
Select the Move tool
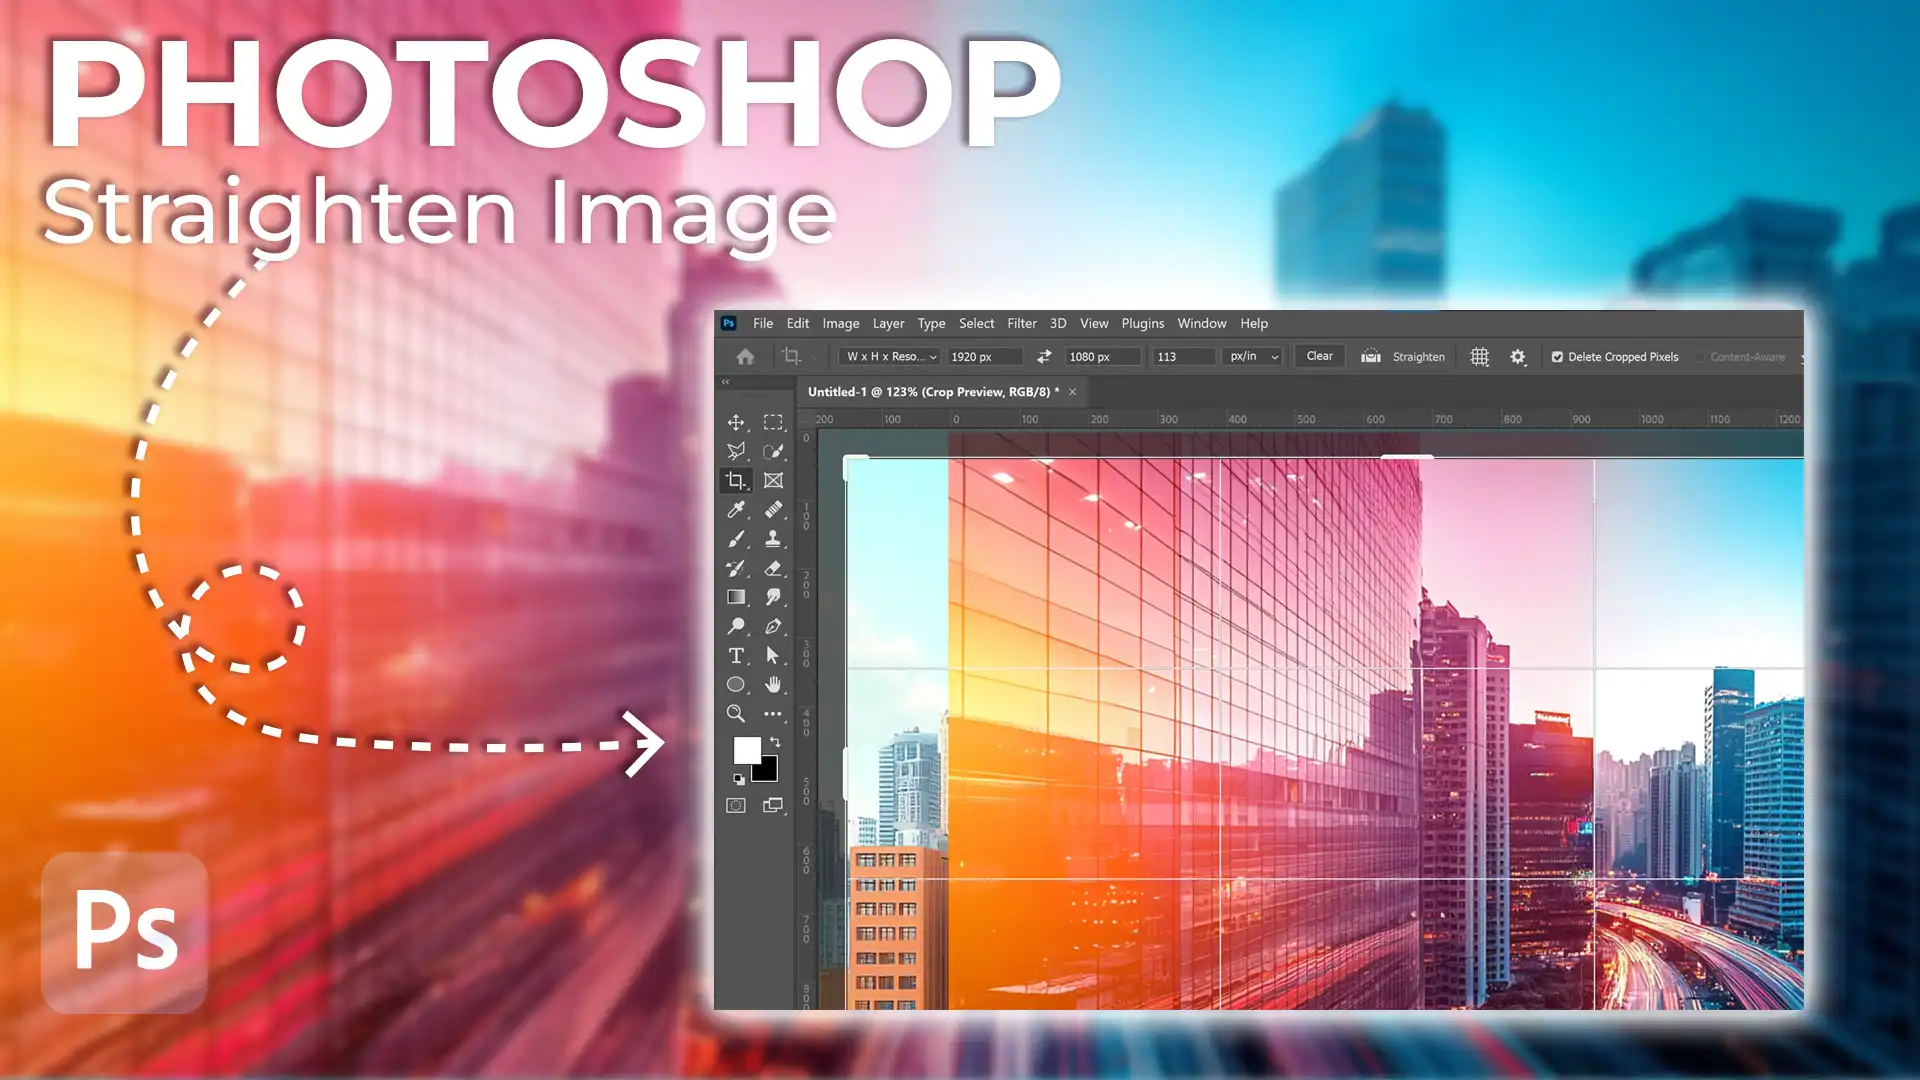736,423
